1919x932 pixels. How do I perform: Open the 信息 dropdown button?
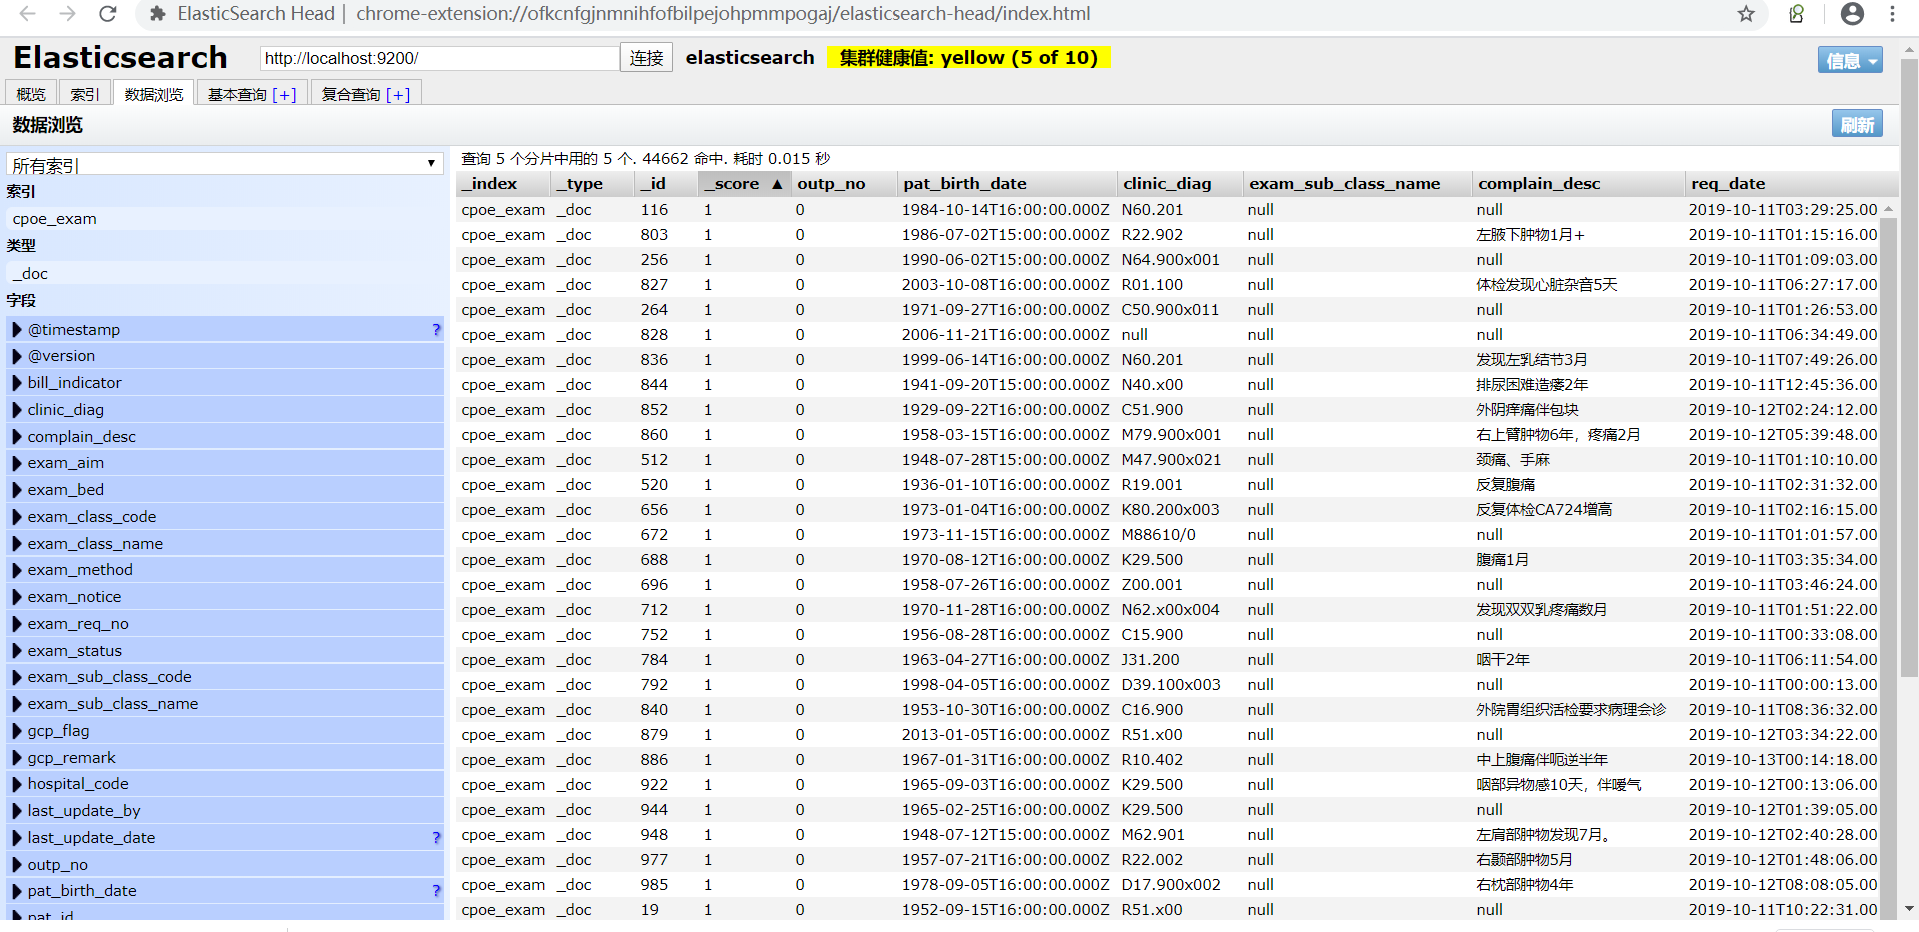pyautogui.click(x=1850, y=60)
